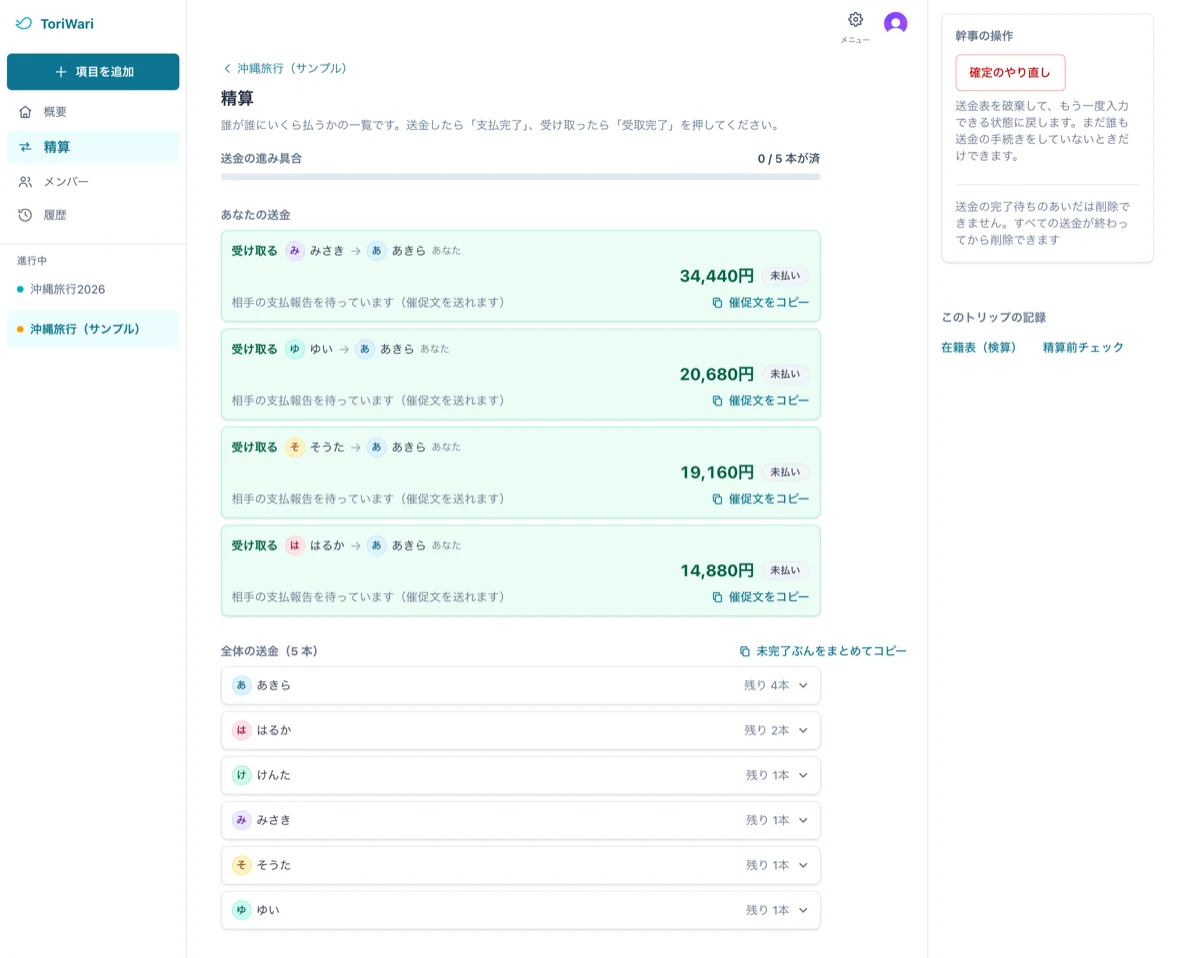Click 未払い badge next to 34,440円
Screen dimensions: 1200x958
(x=785, y=276)
